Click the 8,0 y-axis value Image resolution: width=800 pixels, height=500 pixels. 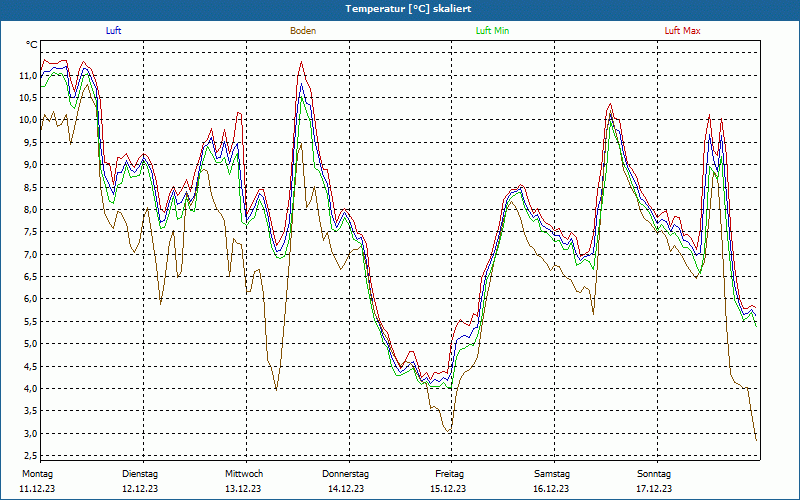tap(30, 210)
